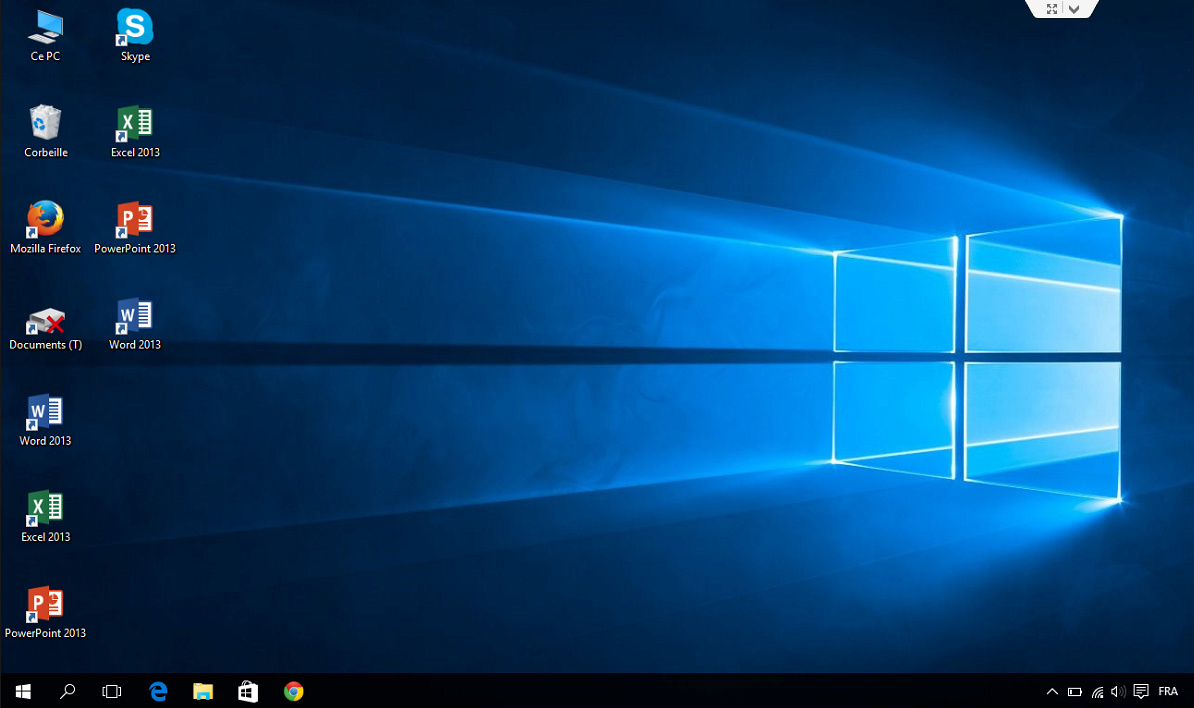Open the Start menu
Viewport: 1194px width, 708px height.
tap(22, 691)
